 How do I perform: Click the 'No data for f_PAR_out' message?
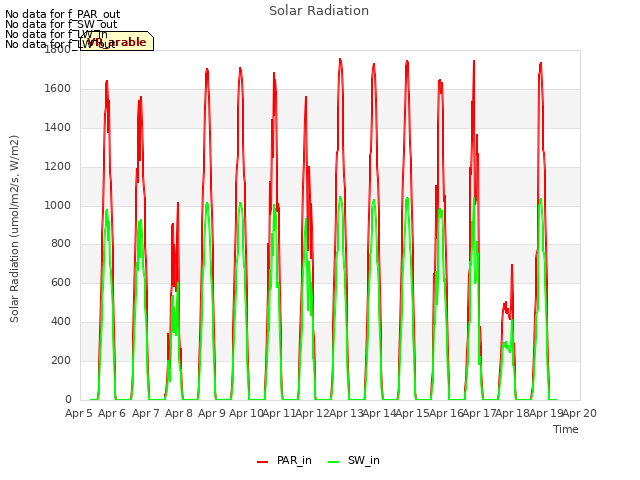pos(63,14)
